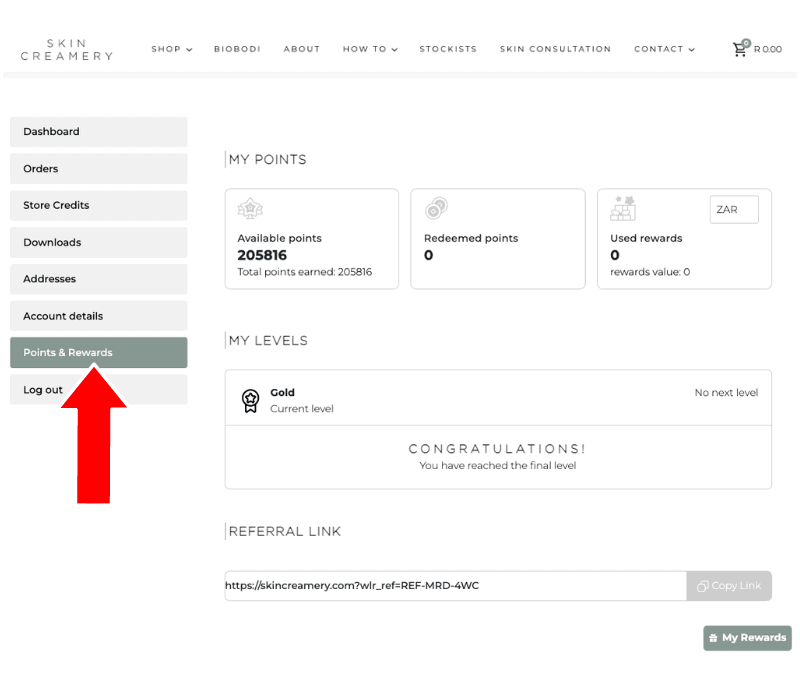Open the Biobodi menu item

coord(237,49)
